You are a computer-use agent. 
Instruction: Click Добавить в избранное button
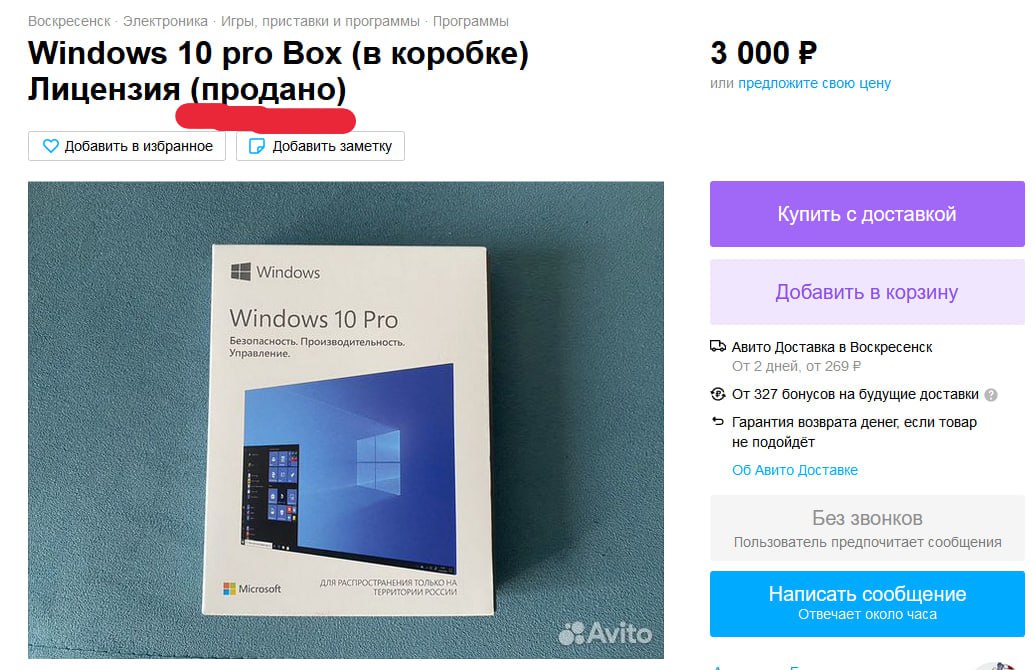coord(127,146)
